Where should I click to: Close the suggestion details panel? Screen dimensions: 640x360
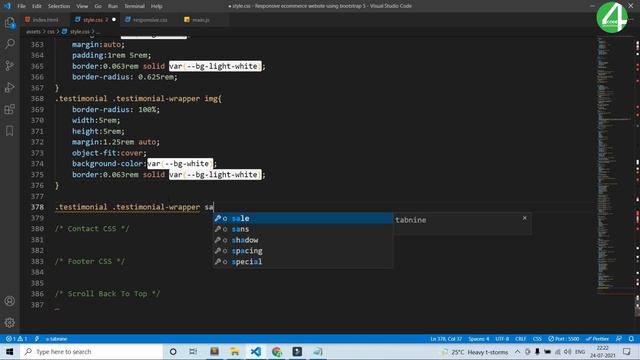524,218
